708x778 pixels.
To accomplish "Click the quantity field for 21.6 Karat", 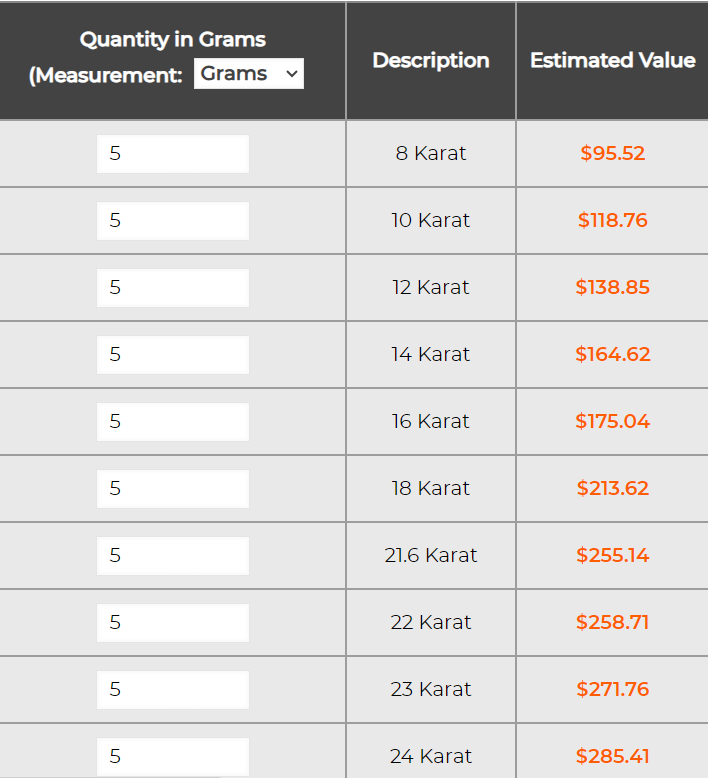I will click(x=173, y=556).
